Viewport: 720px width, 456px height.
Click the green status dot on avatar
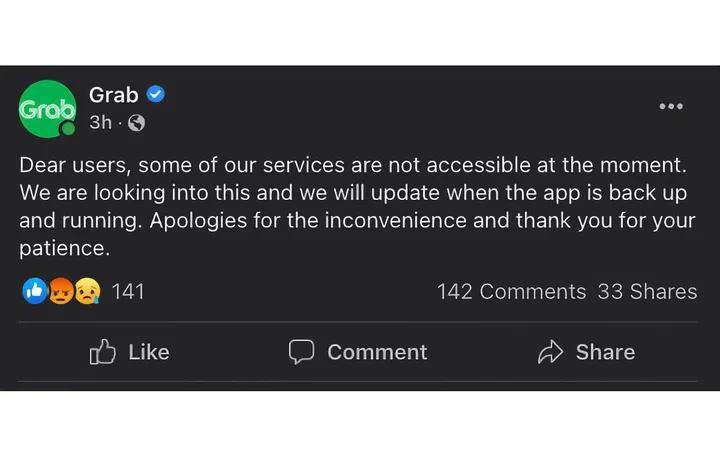coord(68,129)
